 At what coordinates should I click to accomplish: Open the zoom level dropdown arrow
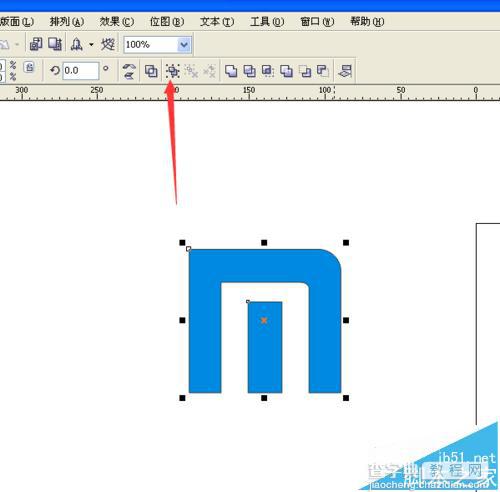click(x=184, y=45)
